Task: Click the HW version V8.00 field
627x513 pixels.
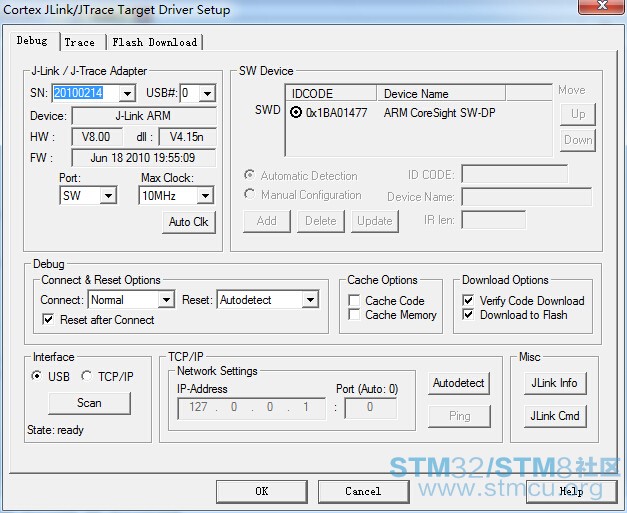Action: (x=96, y=137)
